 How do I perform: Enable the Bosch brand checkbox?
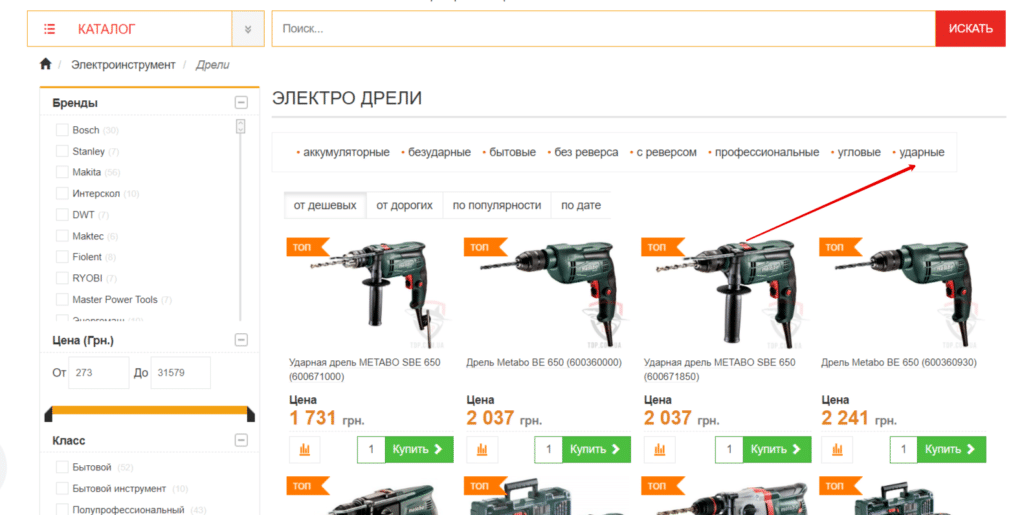coord(62,130)
